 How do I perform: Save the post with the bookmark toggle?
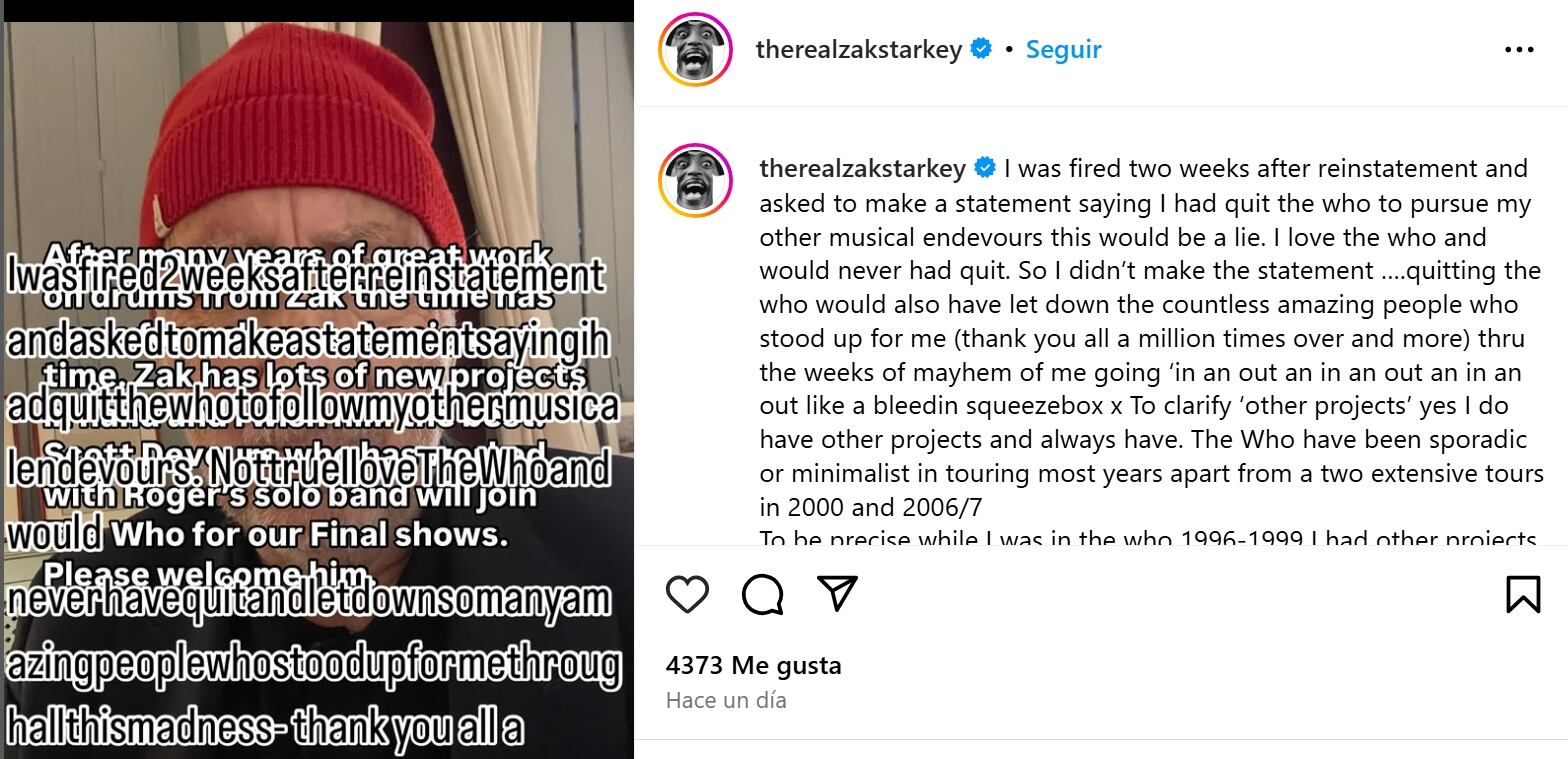(x=1524, y=592)
